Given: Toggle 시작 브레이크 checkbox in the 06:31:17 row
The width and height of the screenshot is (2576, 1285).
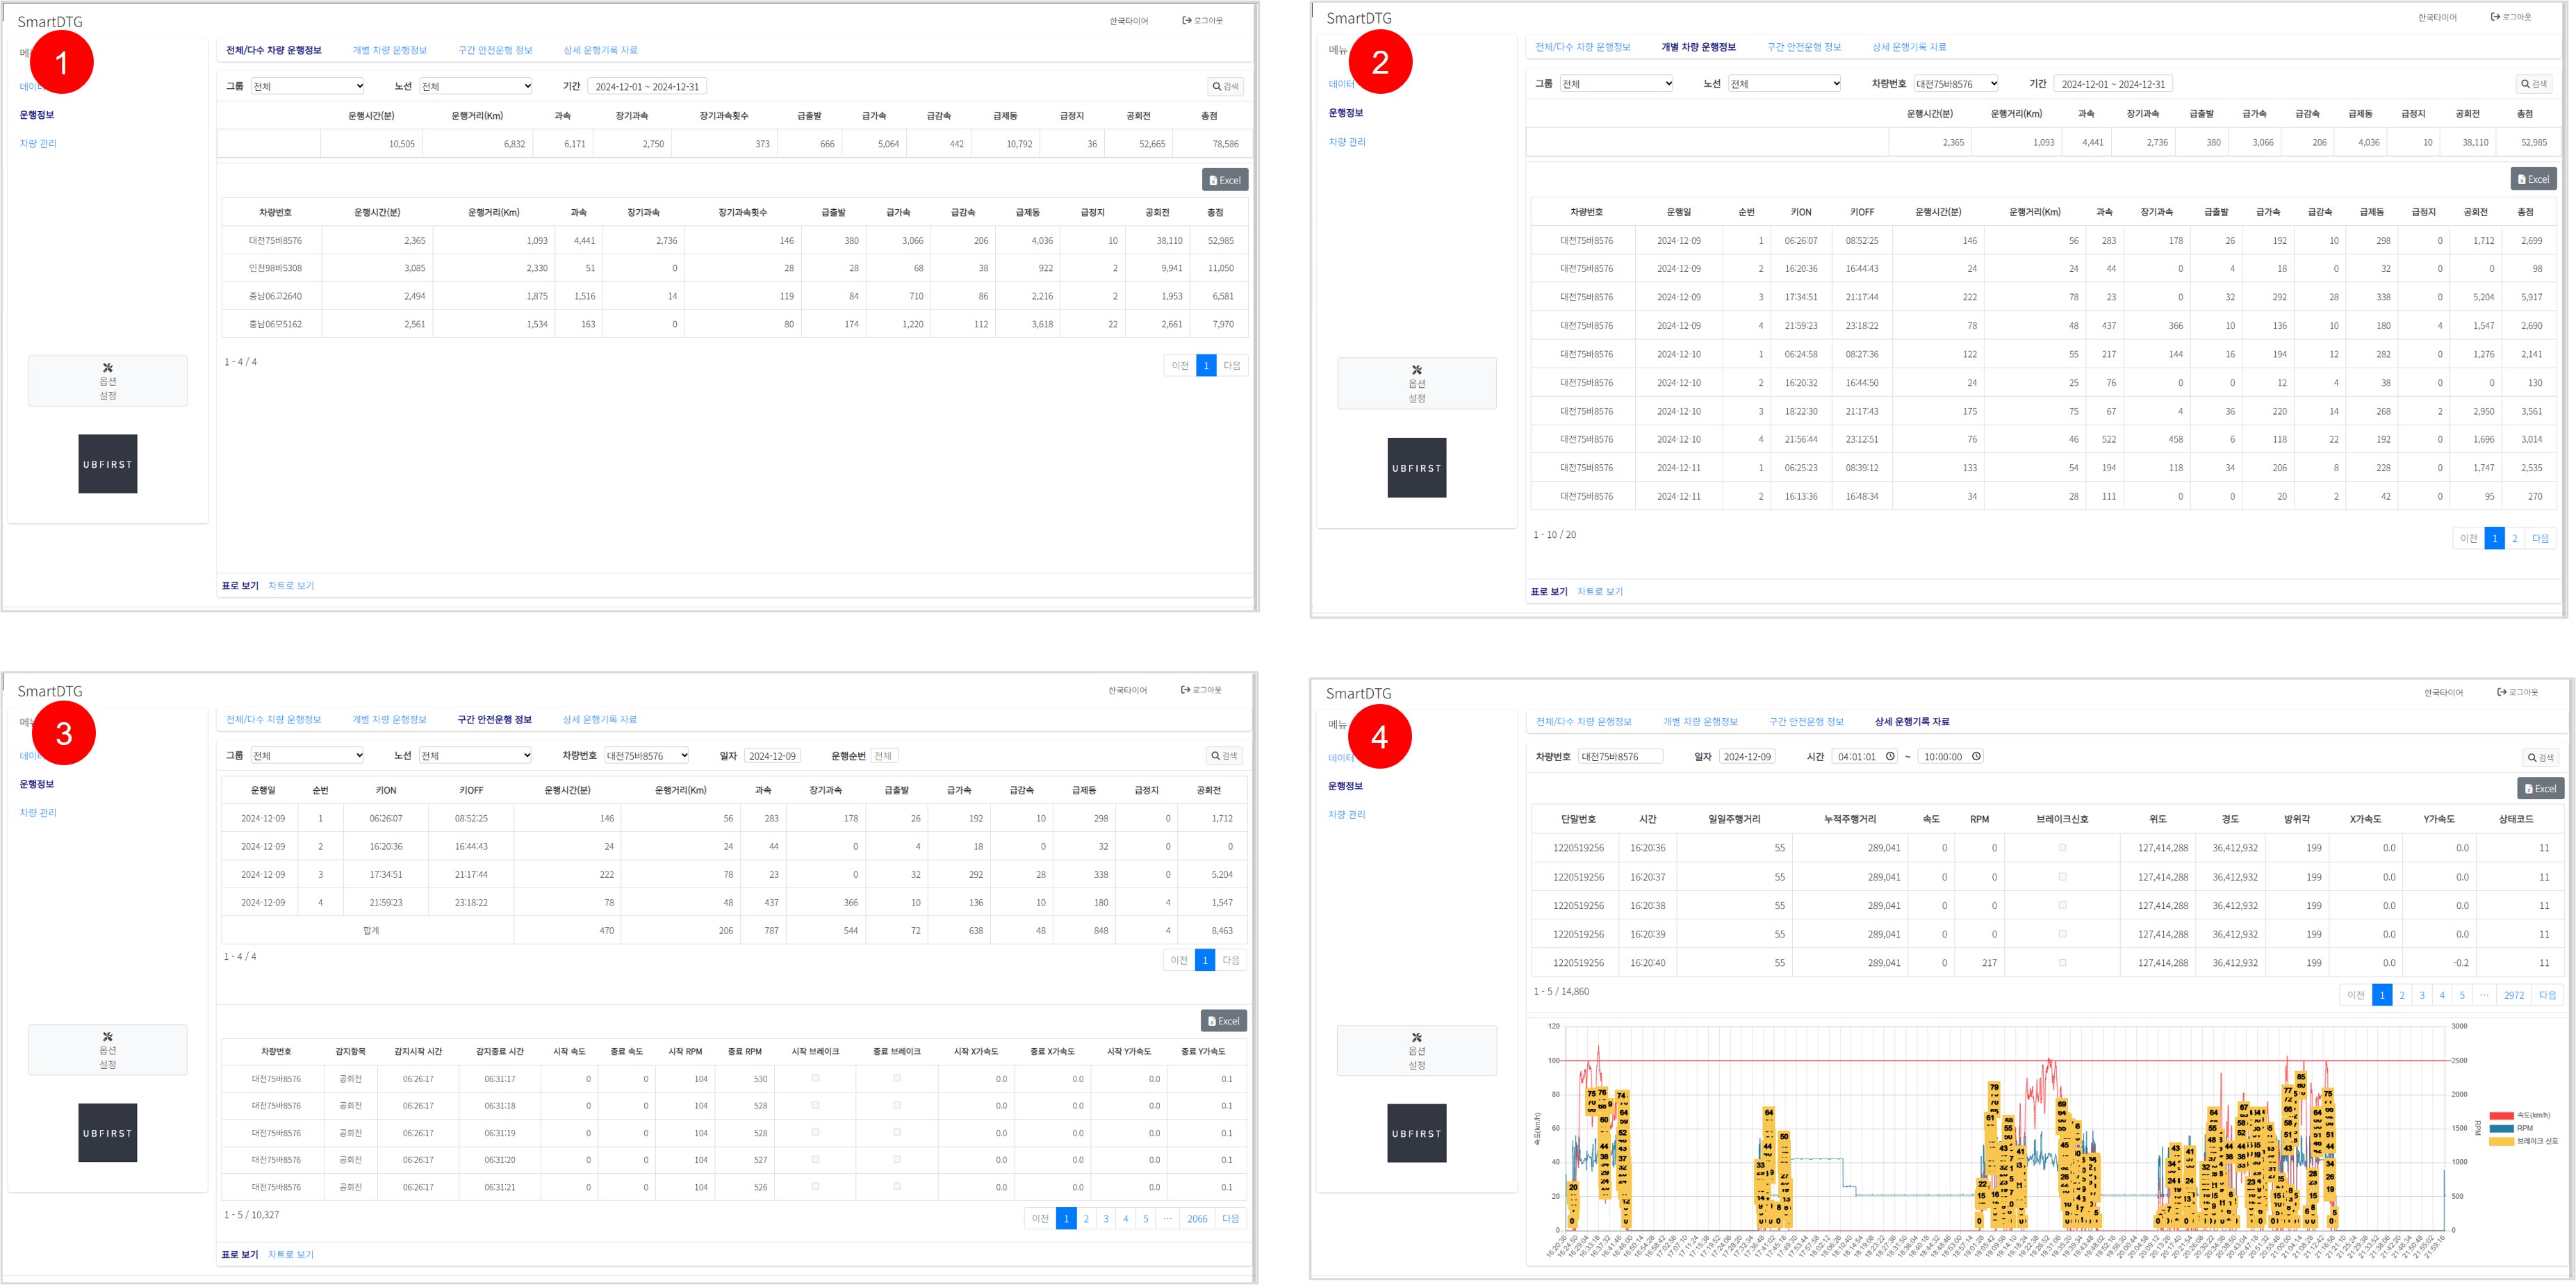Looking at the screenshot, I should pos(815,1078).
